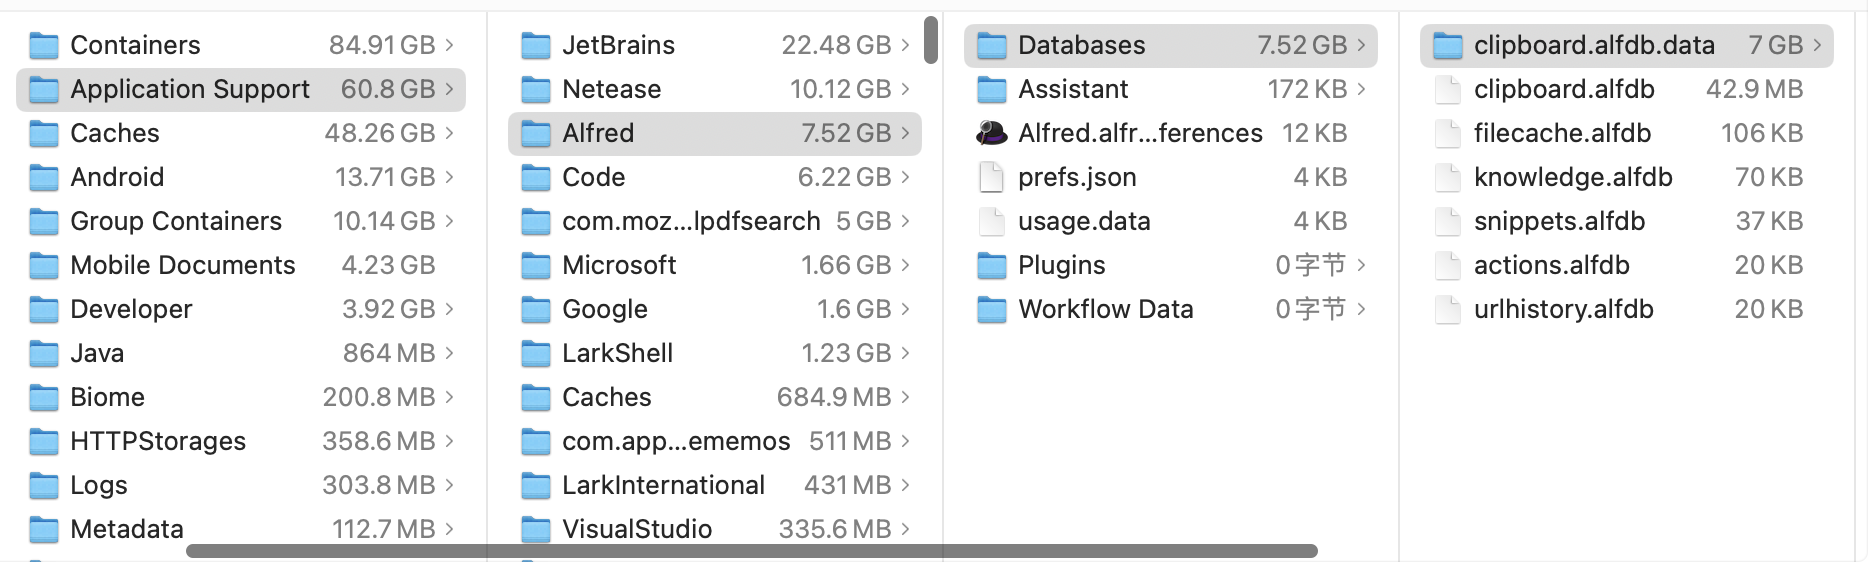Click the Containers folder icon
This screenshot has width=1868, height=578.
44,45
